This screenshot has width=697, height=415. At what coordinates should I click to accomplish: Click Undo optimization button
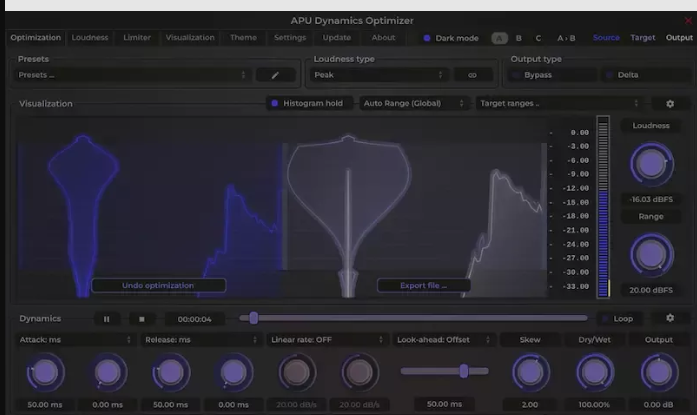pos(158,285)
